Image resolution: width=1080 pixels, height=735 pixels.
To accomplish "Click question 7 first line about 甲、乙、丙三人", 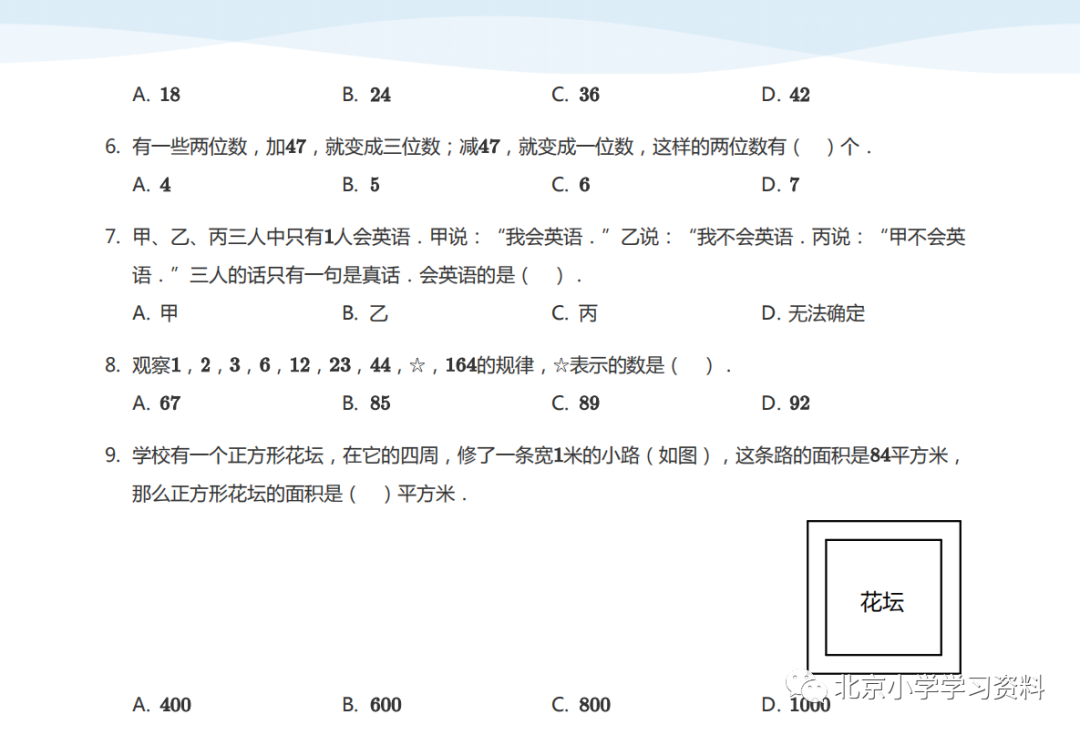I will point(535,237).
